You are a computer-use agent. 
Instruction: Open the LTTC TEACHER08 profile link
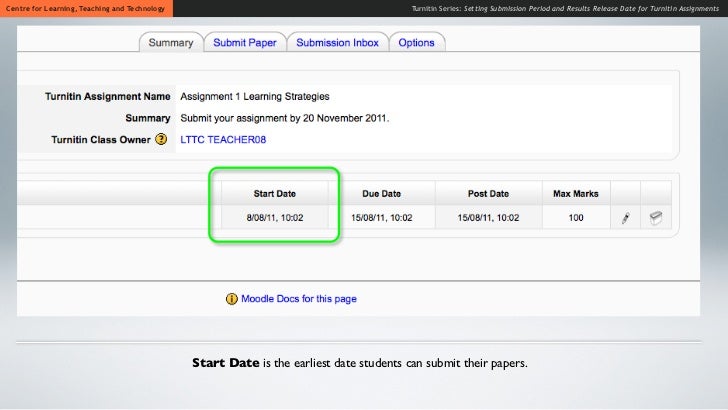point(223,140)
